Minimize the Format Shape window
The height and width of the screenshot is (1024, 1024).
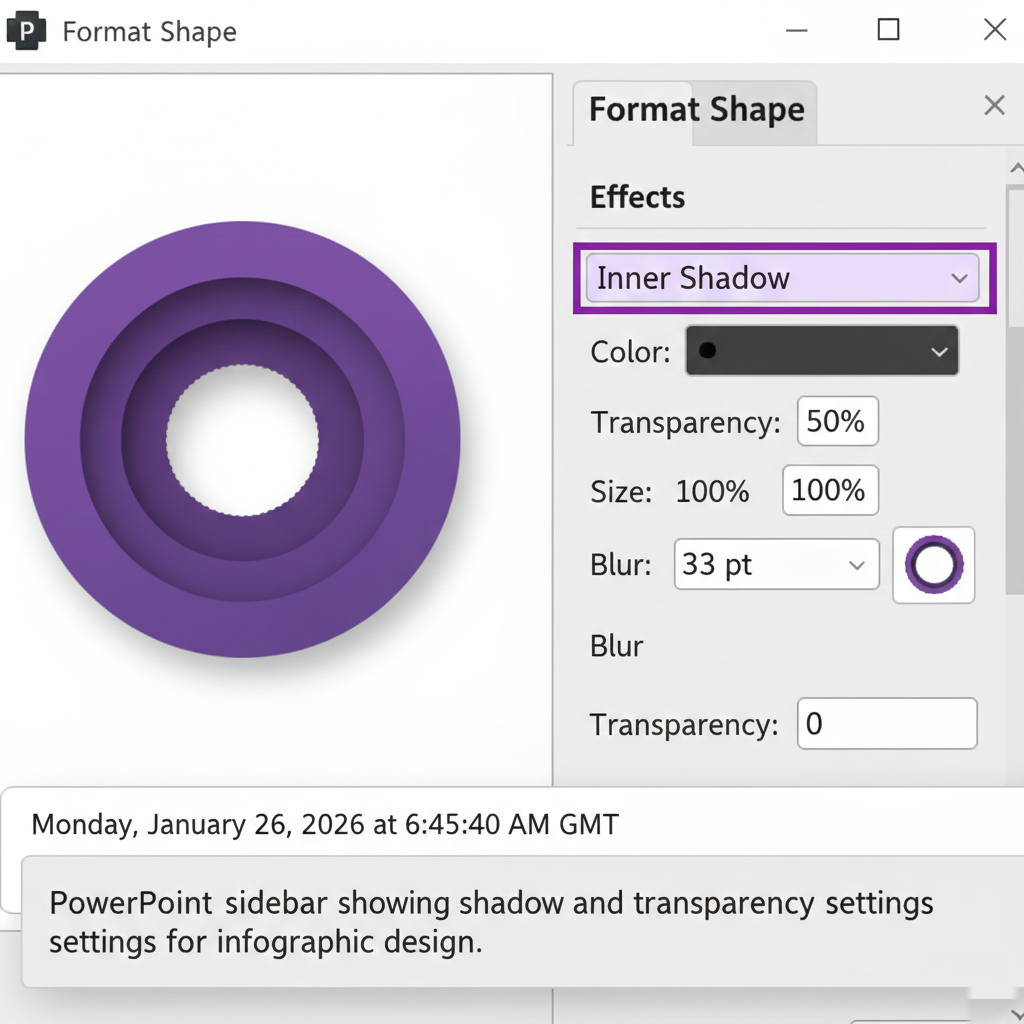tap(796, 30)
